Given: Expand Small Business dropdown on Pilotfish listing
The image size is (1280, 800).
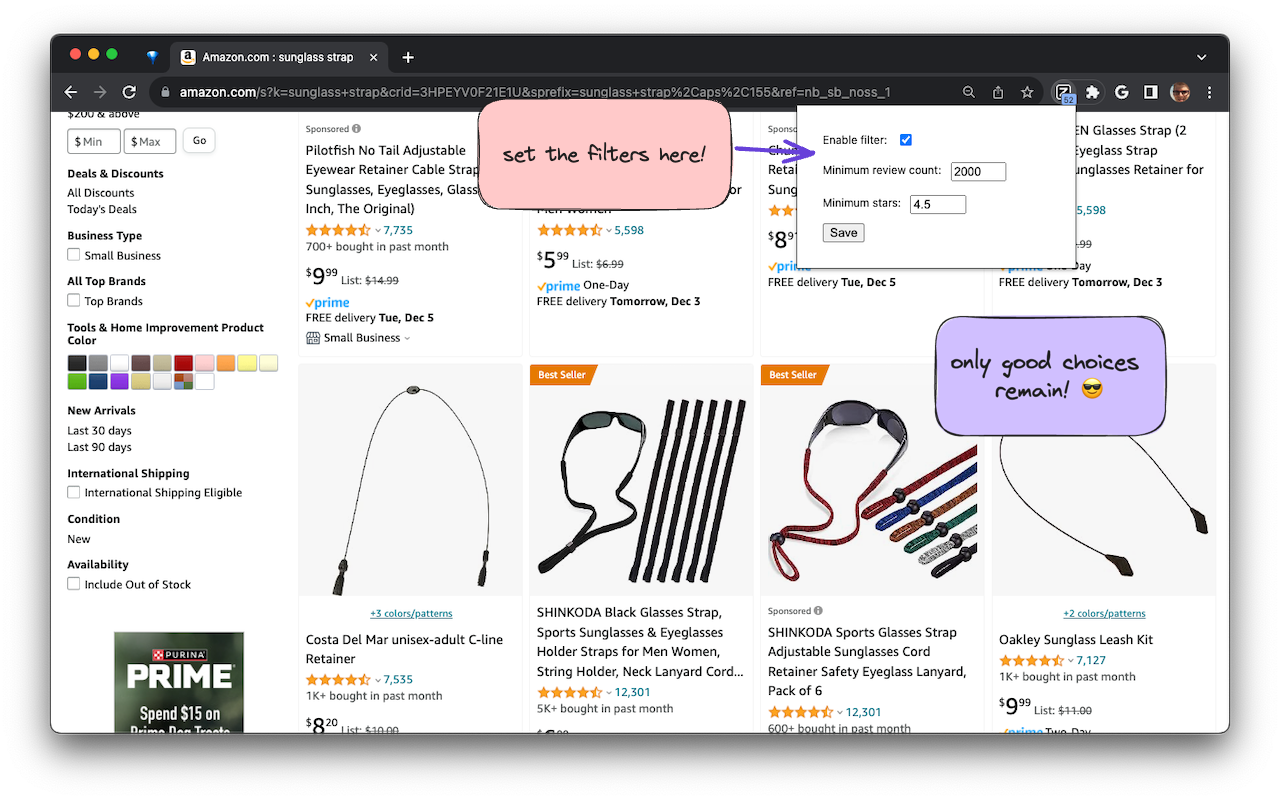Looking at the screenshot, I should (x=407, y=338).
